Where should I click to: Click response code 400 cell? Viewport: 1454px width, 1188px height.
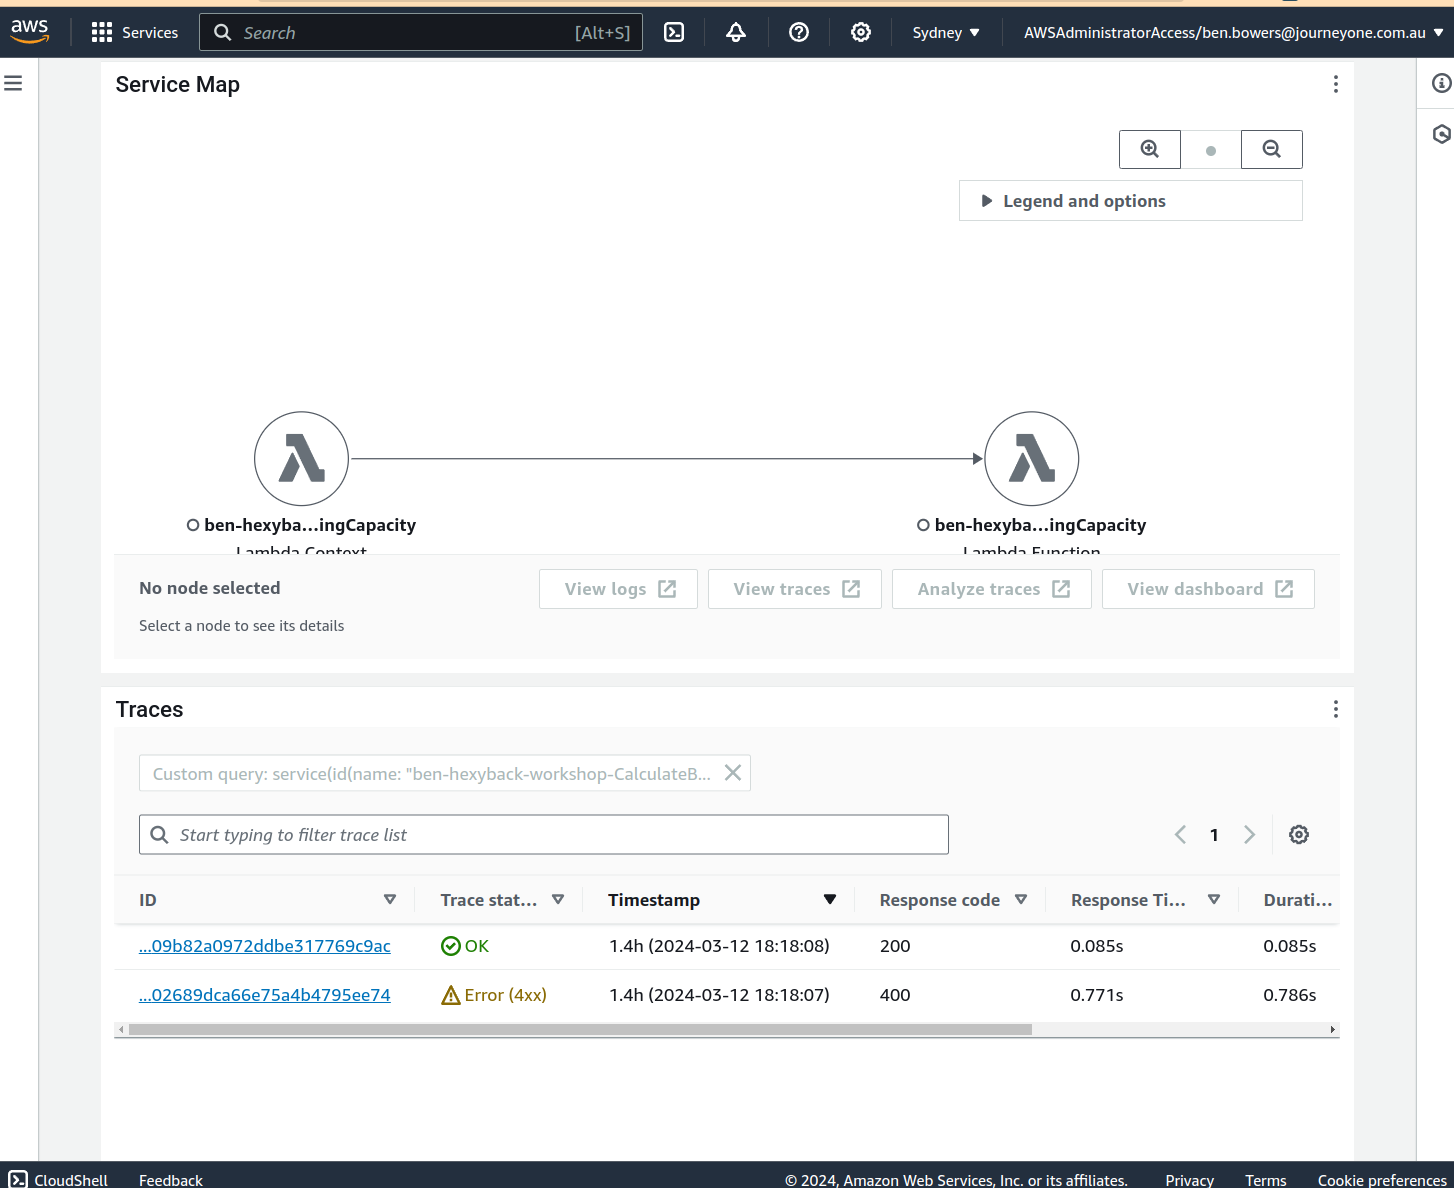[895, 995]
